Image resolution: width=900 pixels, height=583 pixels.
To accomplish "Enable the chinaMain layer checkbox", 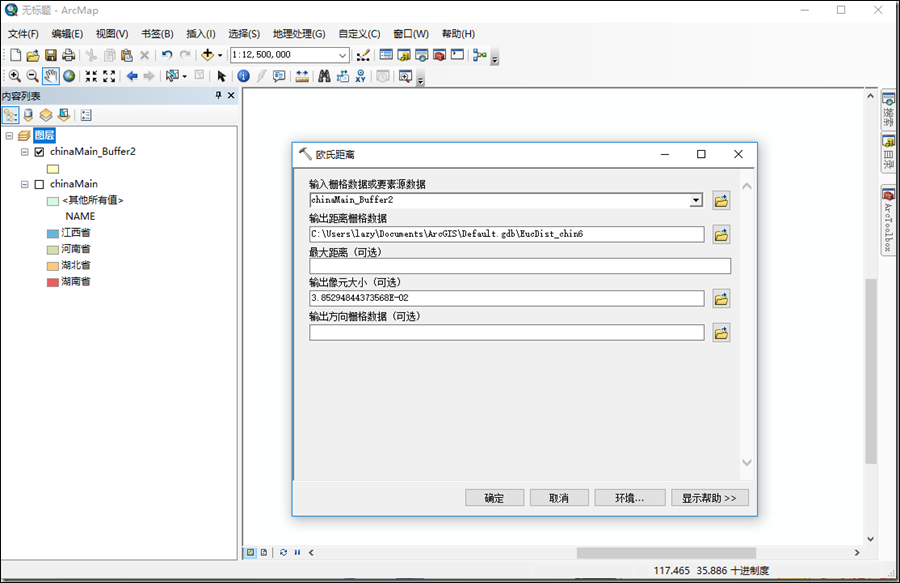I will (39, 182).
